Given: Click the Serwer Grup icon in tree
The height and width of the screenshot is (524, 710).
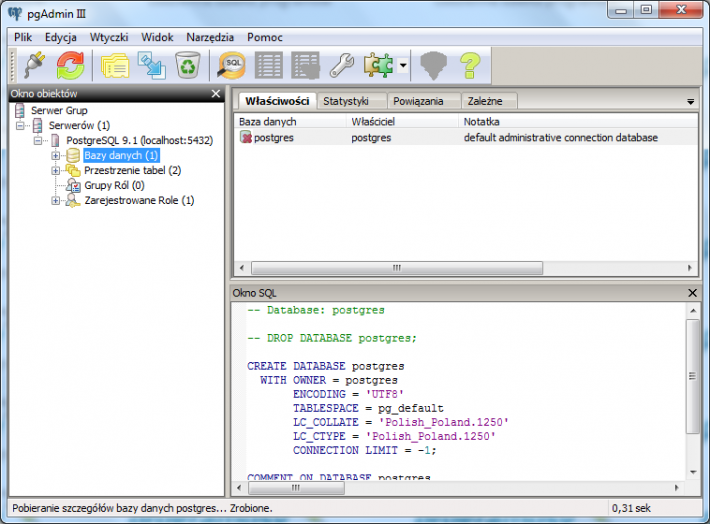Looking at the screenshot, I should coord(19,110).
